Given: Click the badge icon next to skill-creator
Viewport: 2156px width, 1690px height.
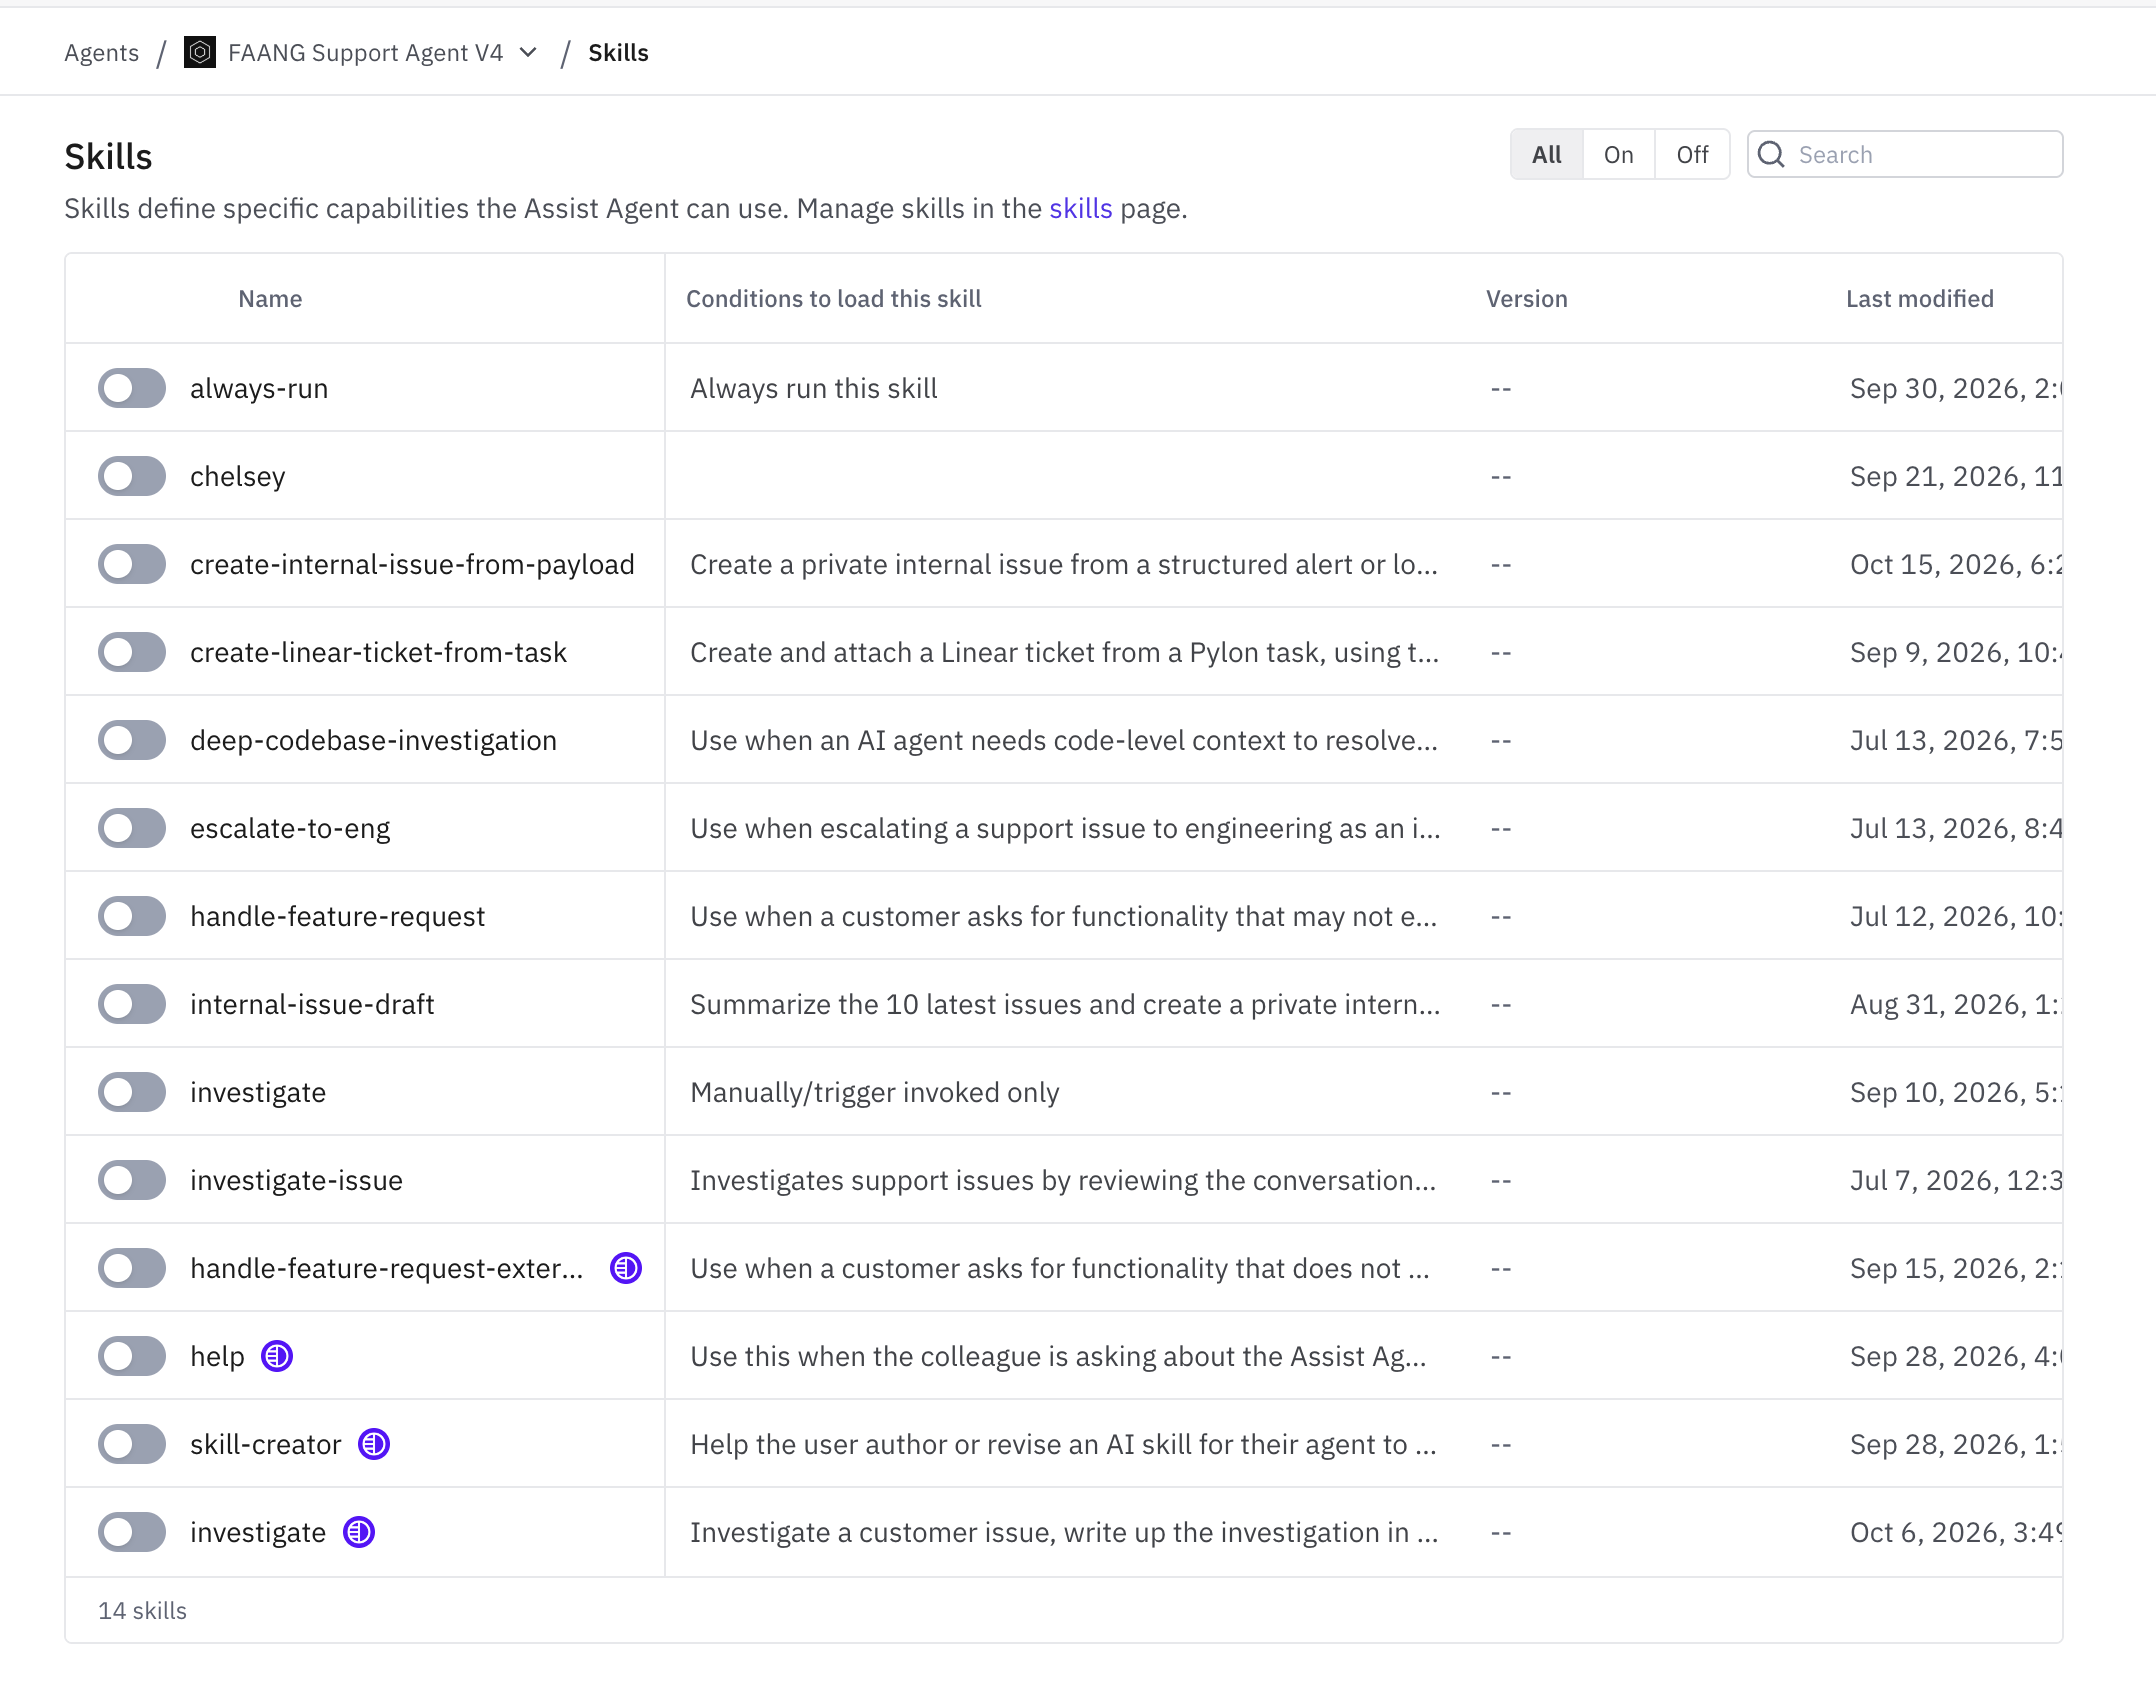Looking at the screenshot, I should click(374, 1444).
